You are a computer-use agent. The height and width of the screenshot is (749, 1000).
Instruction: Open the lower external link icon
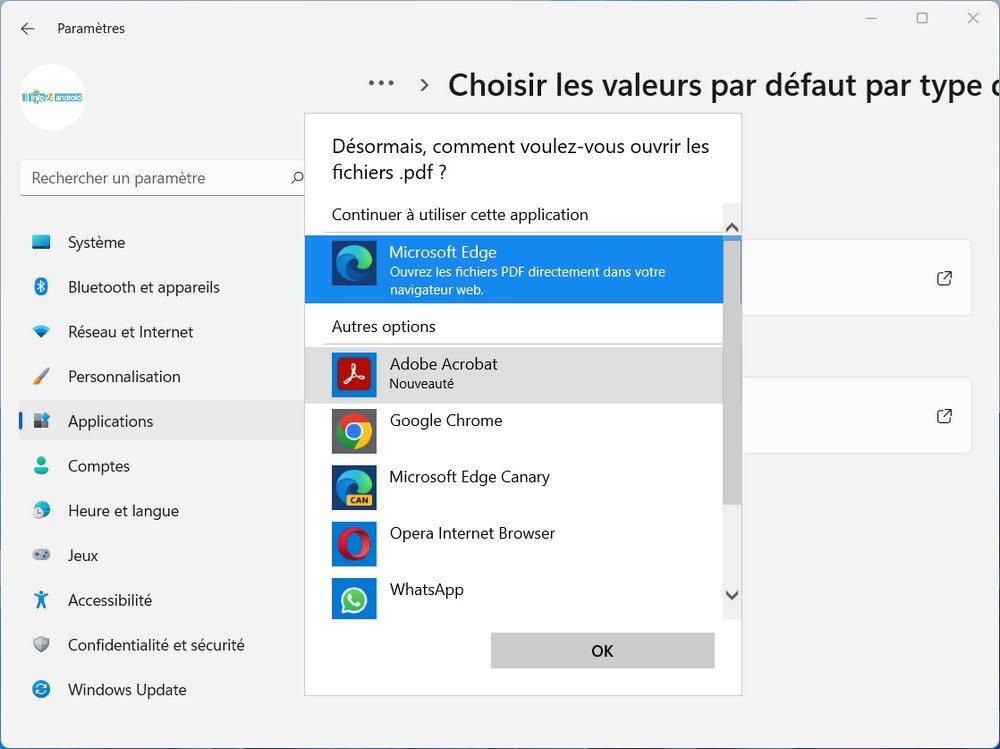(x=945, y=416)
